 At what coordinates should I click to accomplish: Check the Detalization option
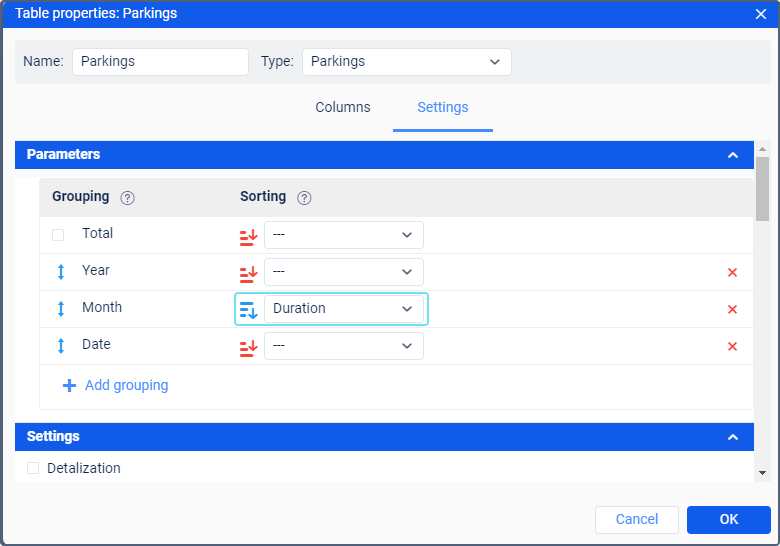pos(33,468)
